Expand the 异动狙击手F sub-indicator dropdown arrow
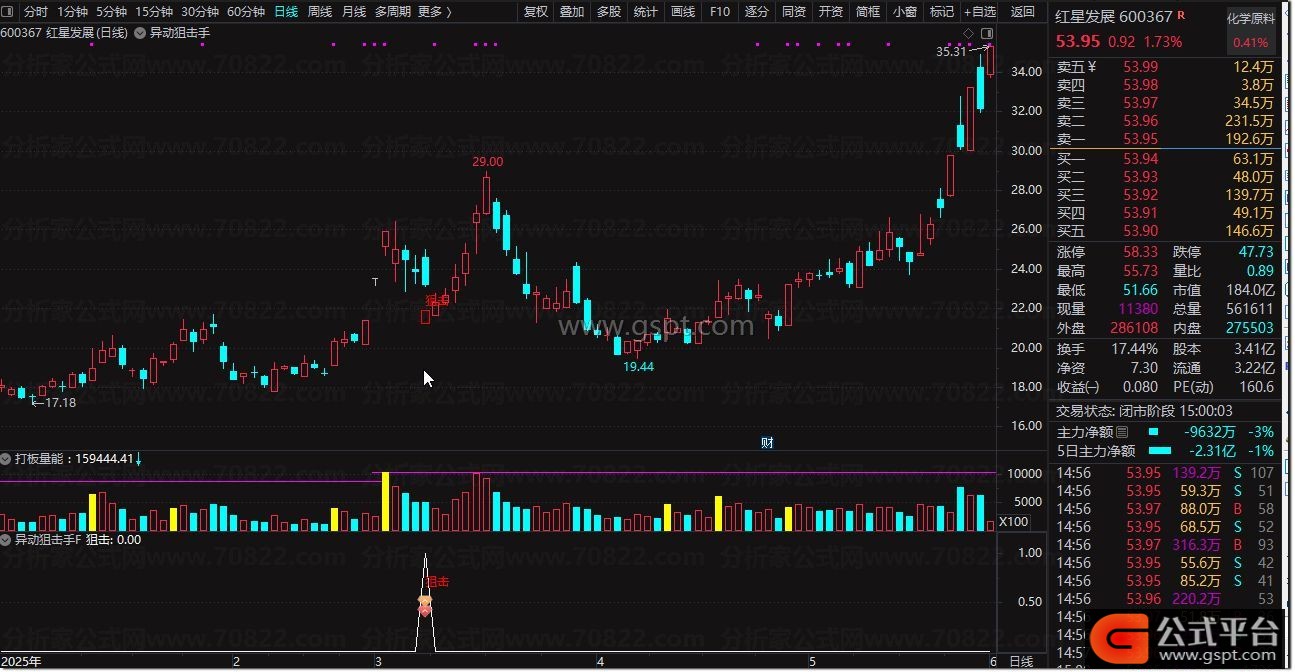Screen dimensions: 1295x672 7,540
